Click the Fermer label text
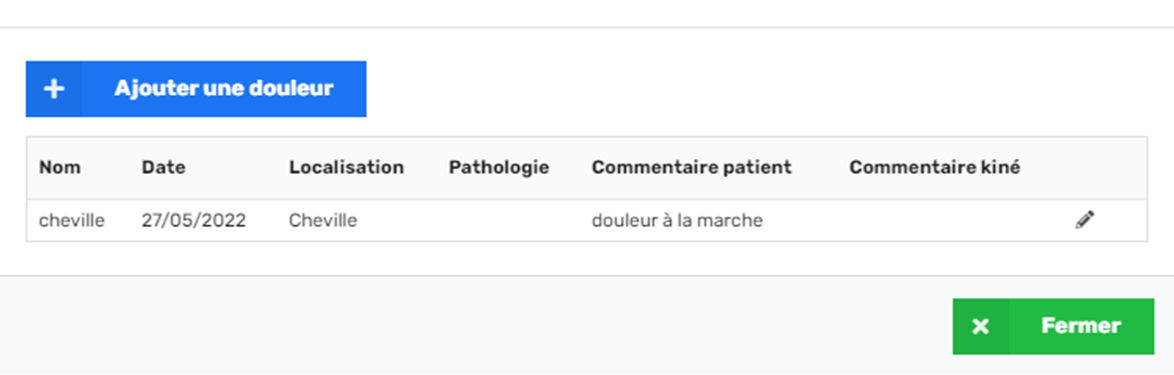 [1081, 326]
